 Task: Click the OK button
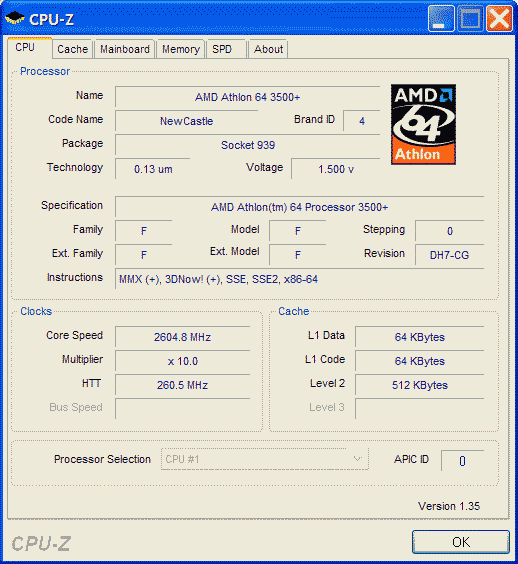point(461,542)
